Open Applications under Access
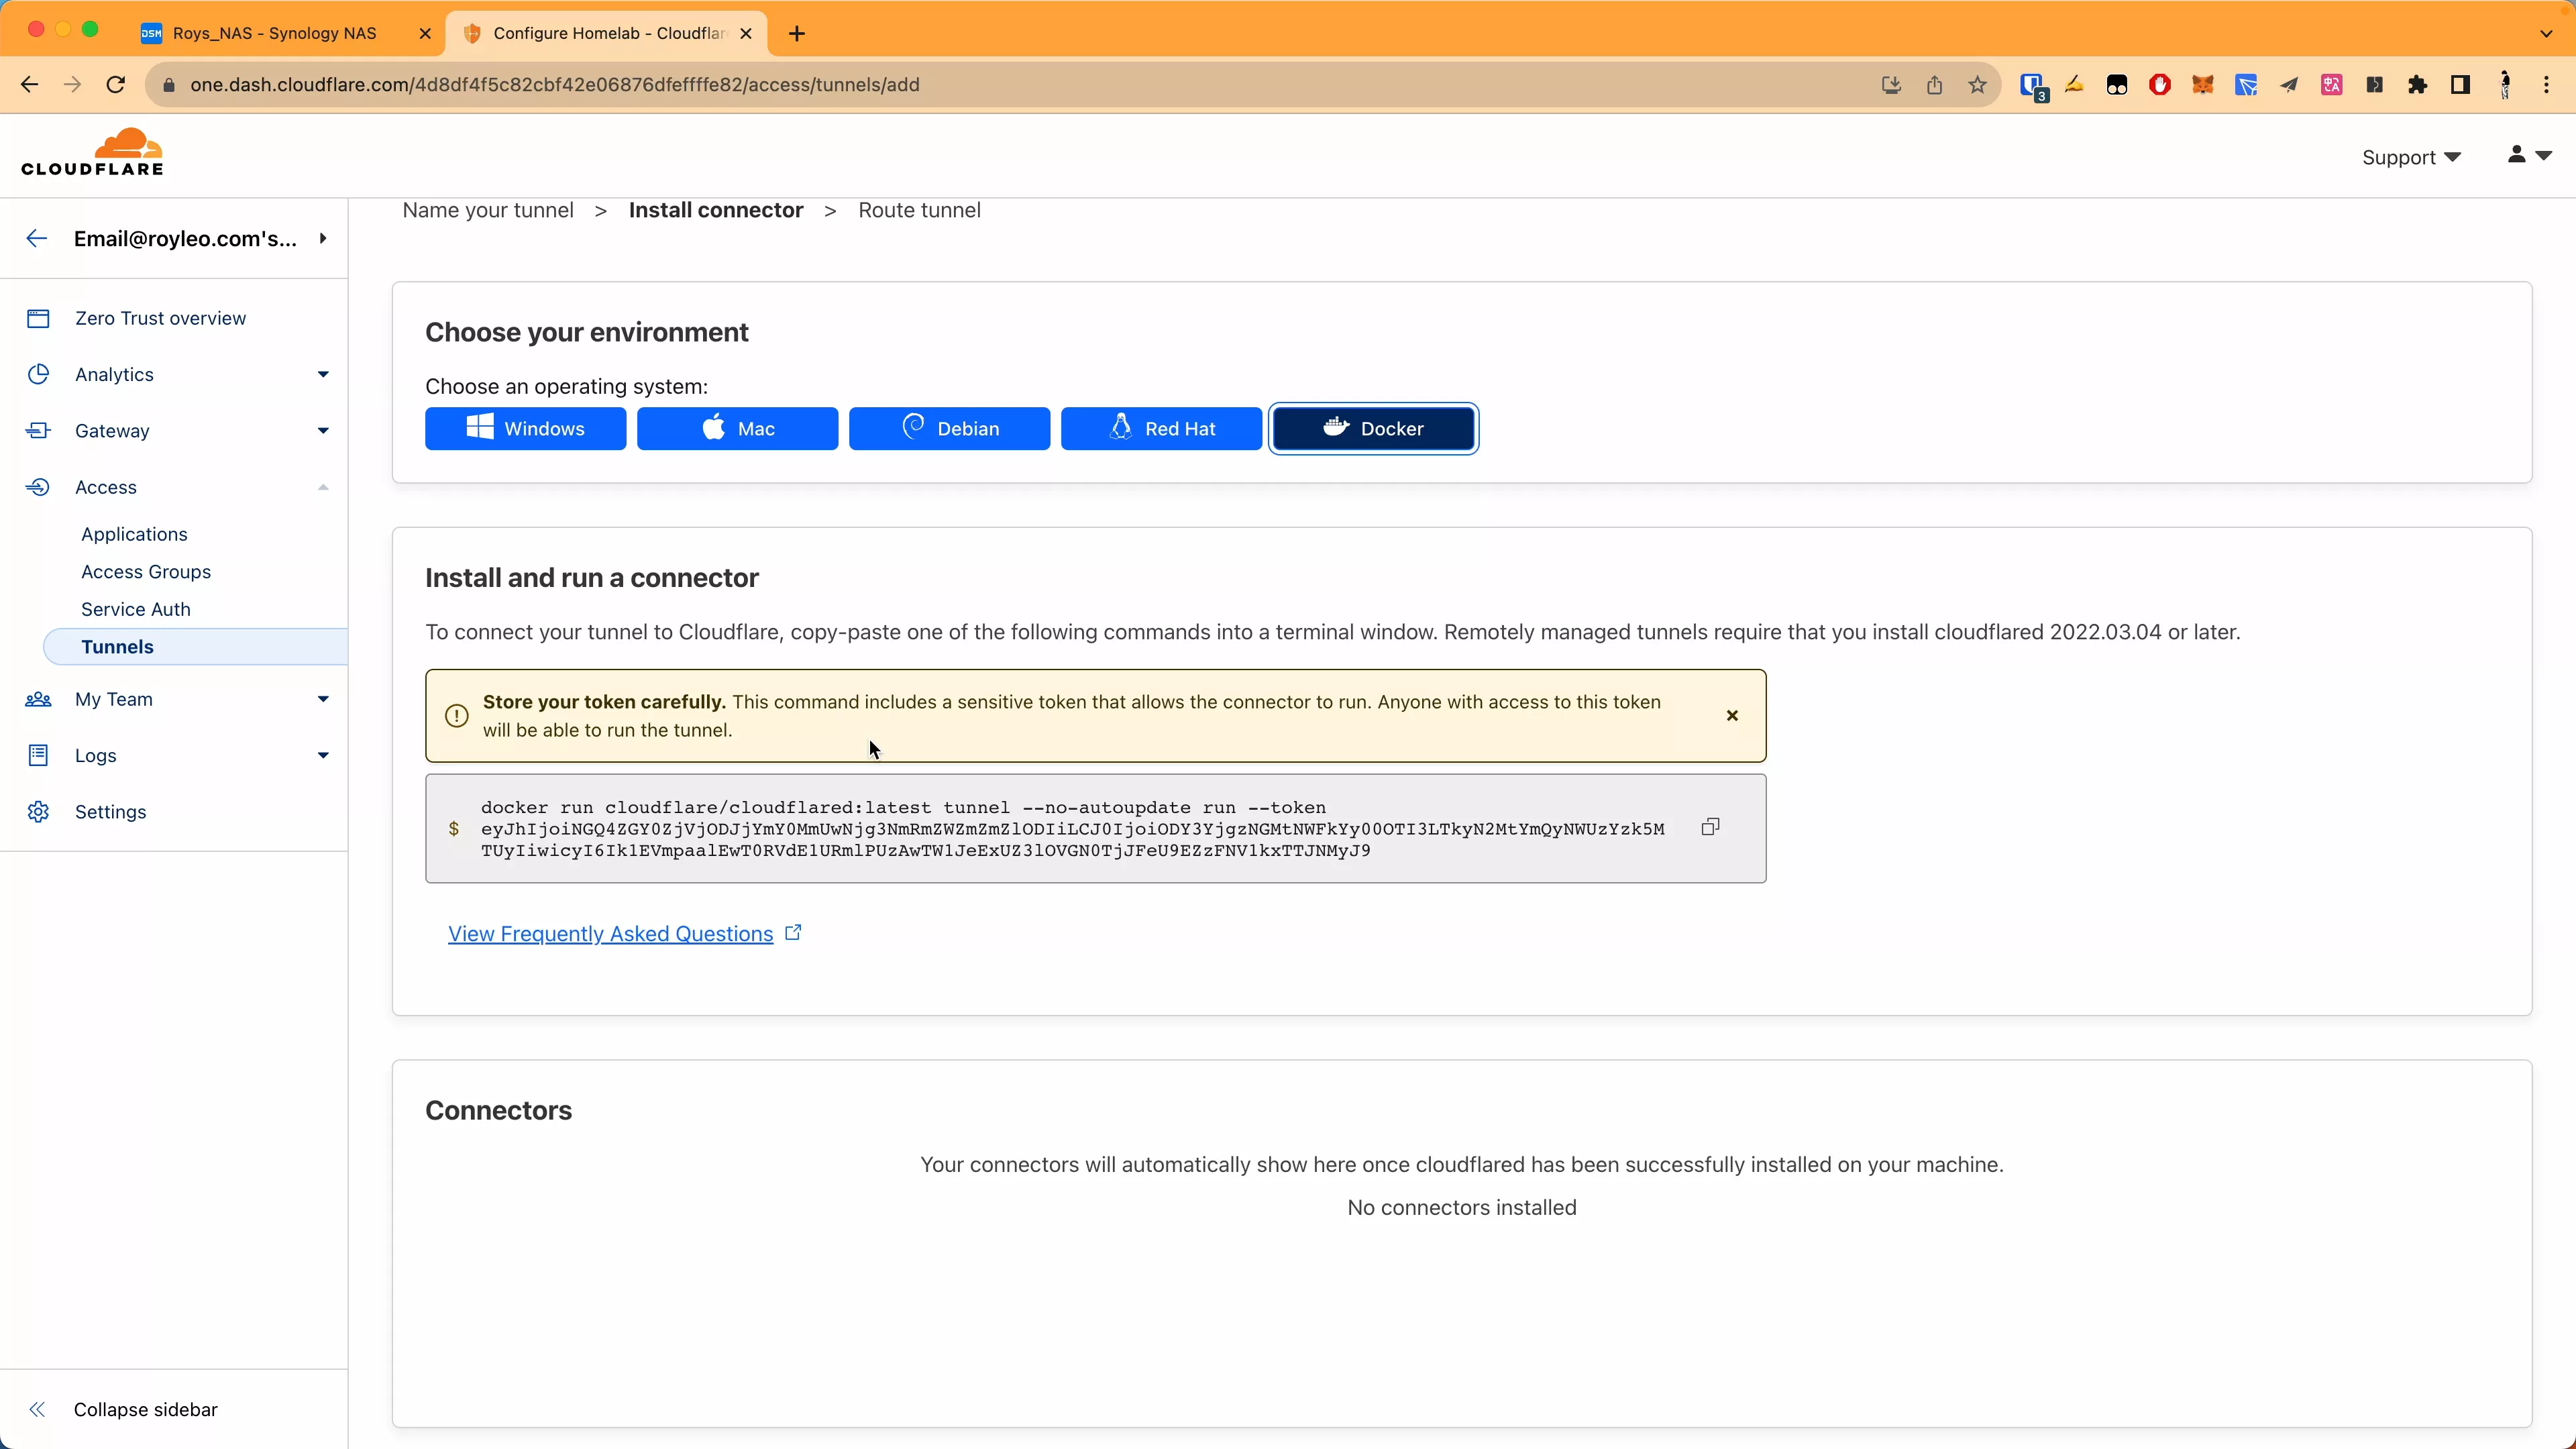Screen dimensions: 2576x1449 coord(134,534)
